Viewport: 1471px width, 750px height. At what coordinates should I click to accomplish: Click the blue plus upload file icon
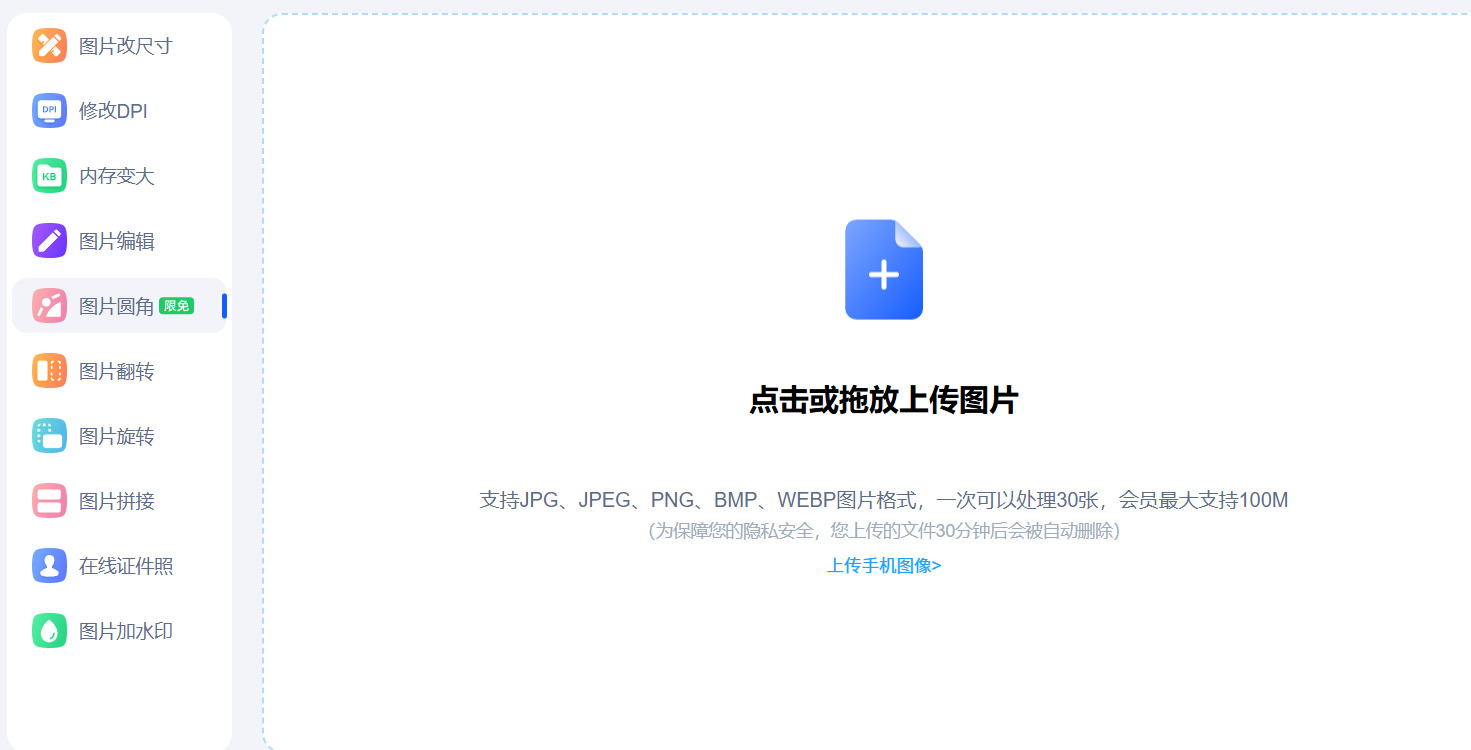(x=883, y=268)
